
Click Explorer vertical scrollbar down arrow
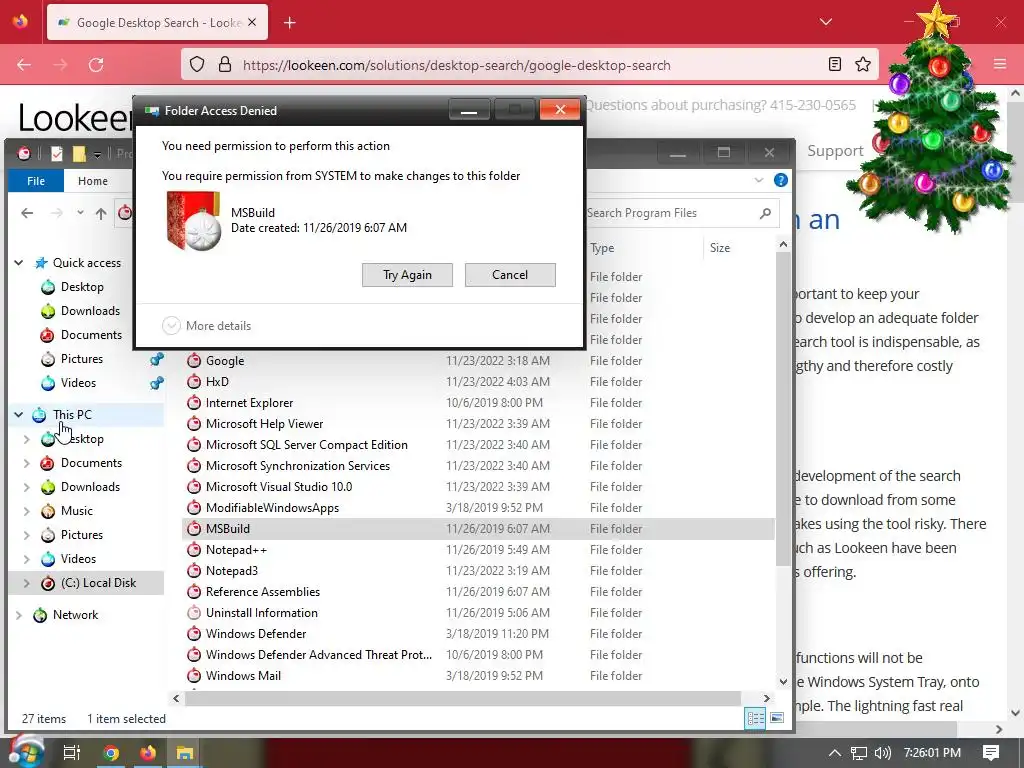coord(783,682)
